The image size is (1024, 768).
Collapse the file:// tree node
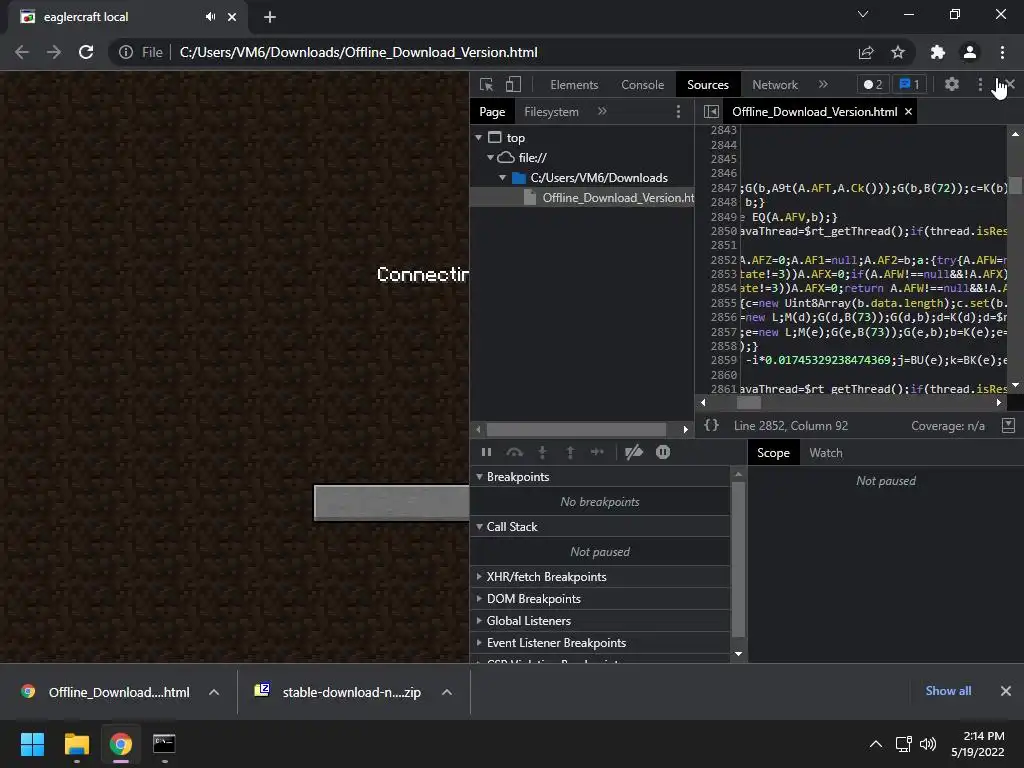point(490,157)
